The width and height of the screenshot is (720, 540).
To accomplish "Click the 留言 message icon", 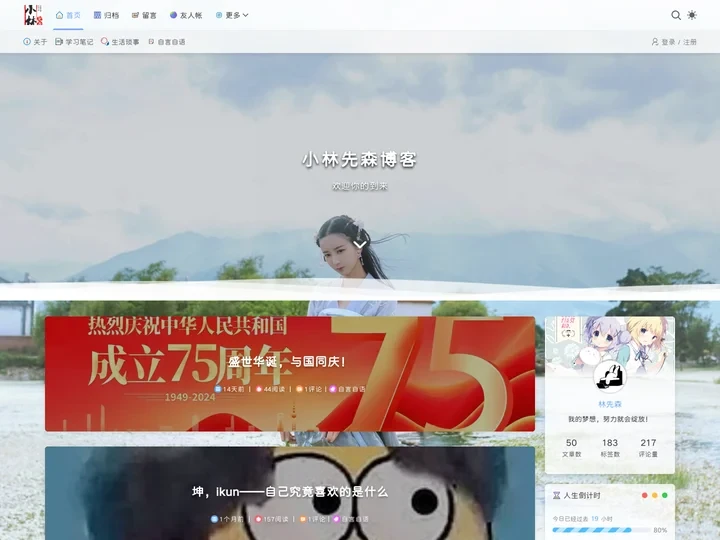I will 135,15.
